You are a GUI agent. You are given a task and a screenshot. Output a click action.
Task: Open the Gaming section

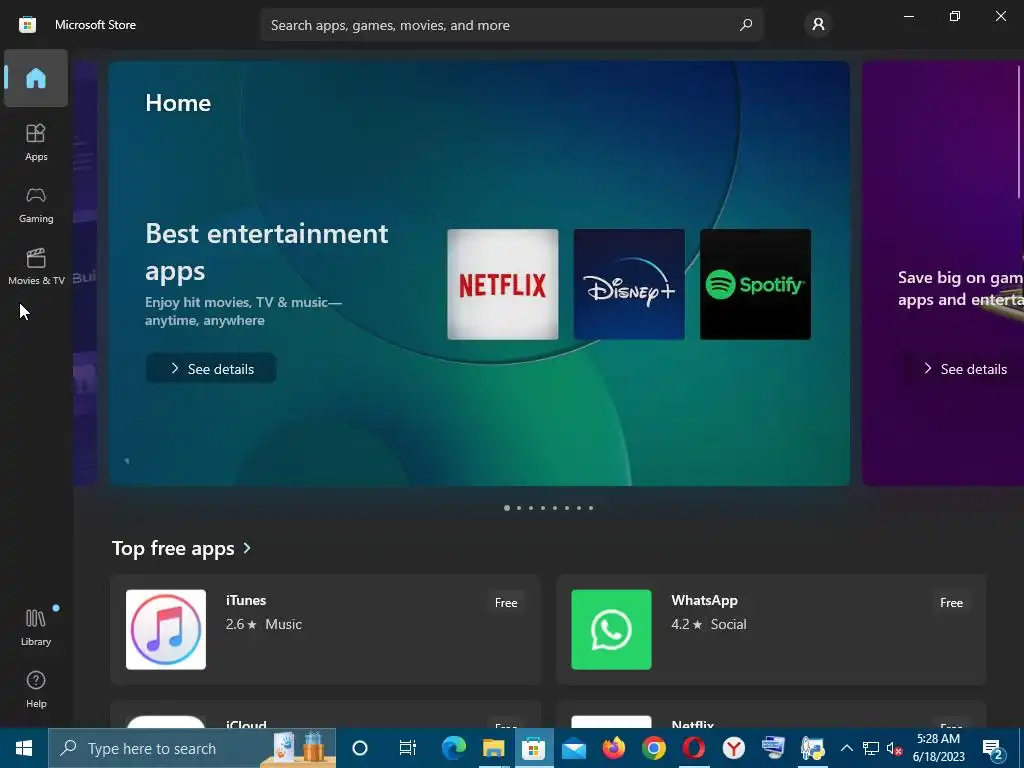click(x=36, y=204)
